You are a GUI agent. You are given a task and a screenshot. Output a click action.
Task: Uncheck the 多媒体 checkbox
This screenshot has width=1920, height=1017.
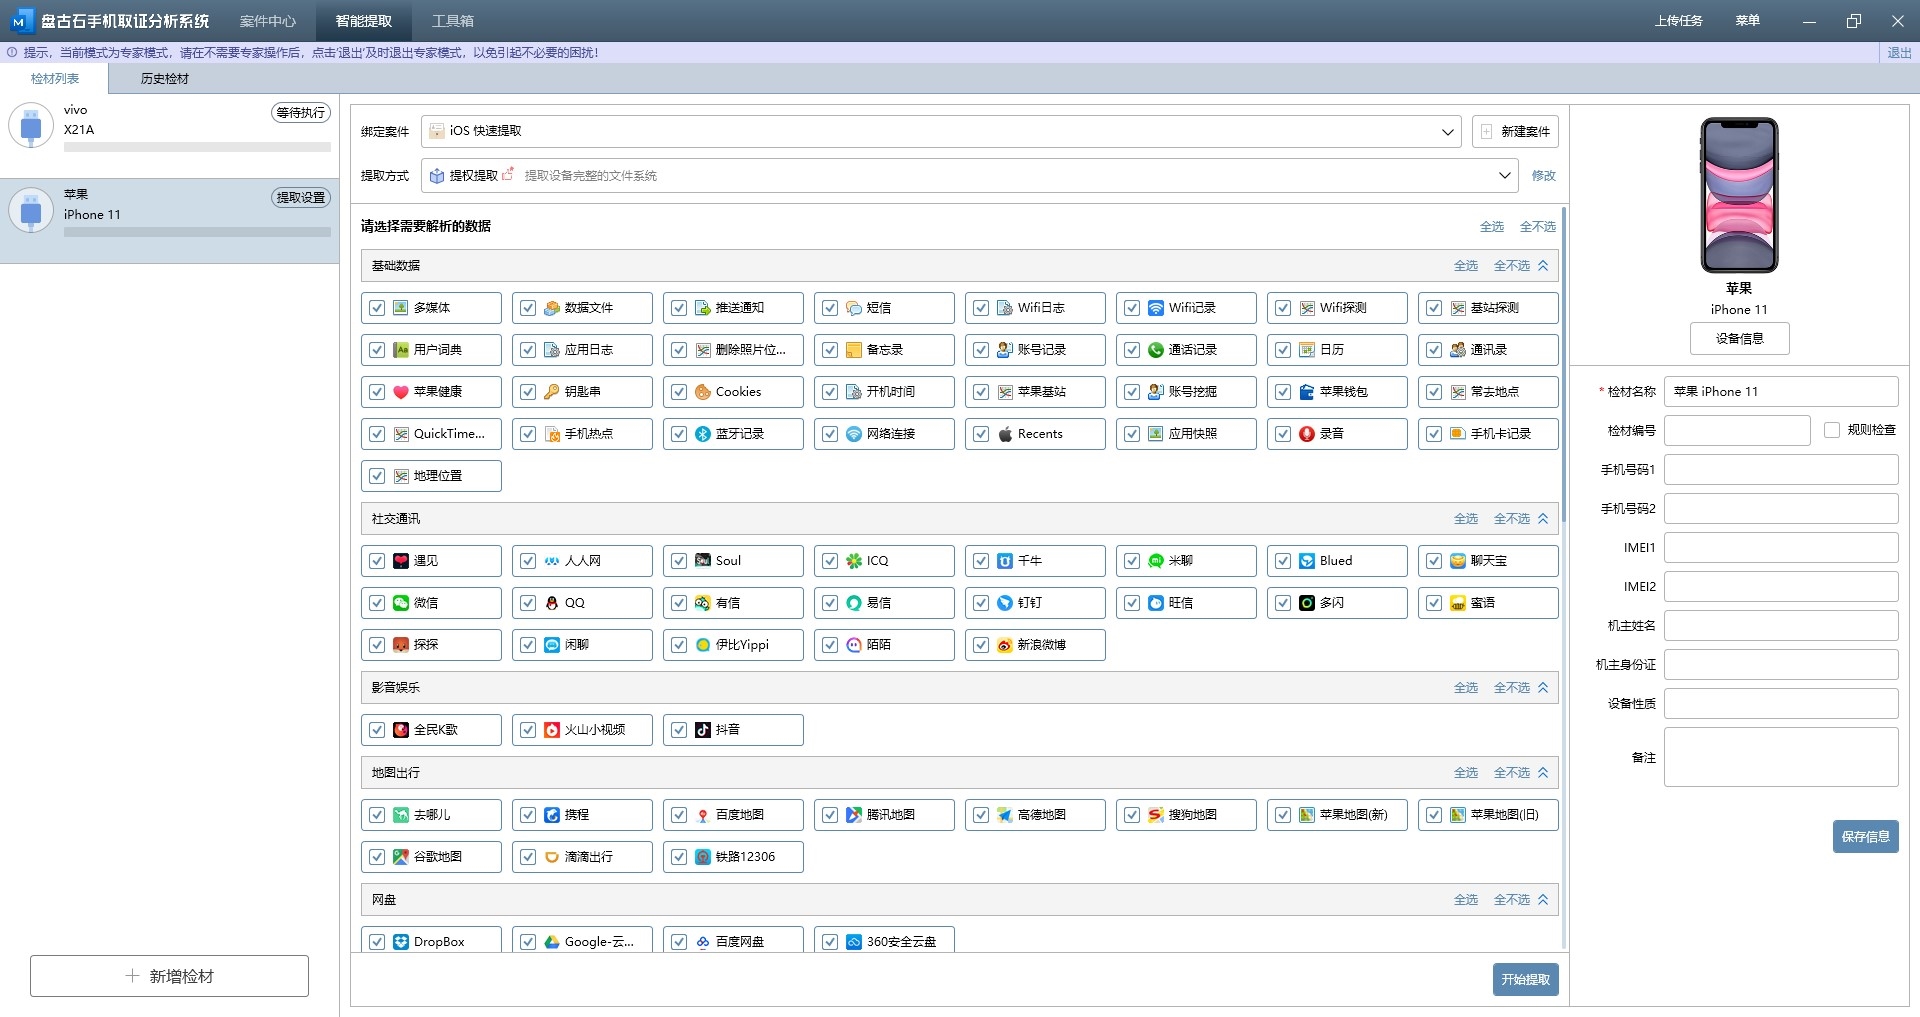[377, 308]
